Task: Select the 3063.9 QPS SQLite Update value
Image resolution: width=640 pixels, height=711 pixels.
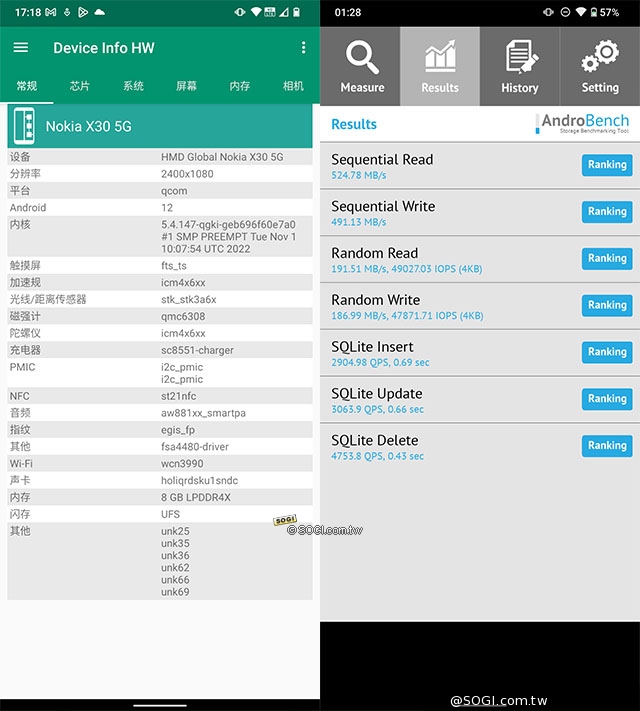Action: [x=377, y=409]
